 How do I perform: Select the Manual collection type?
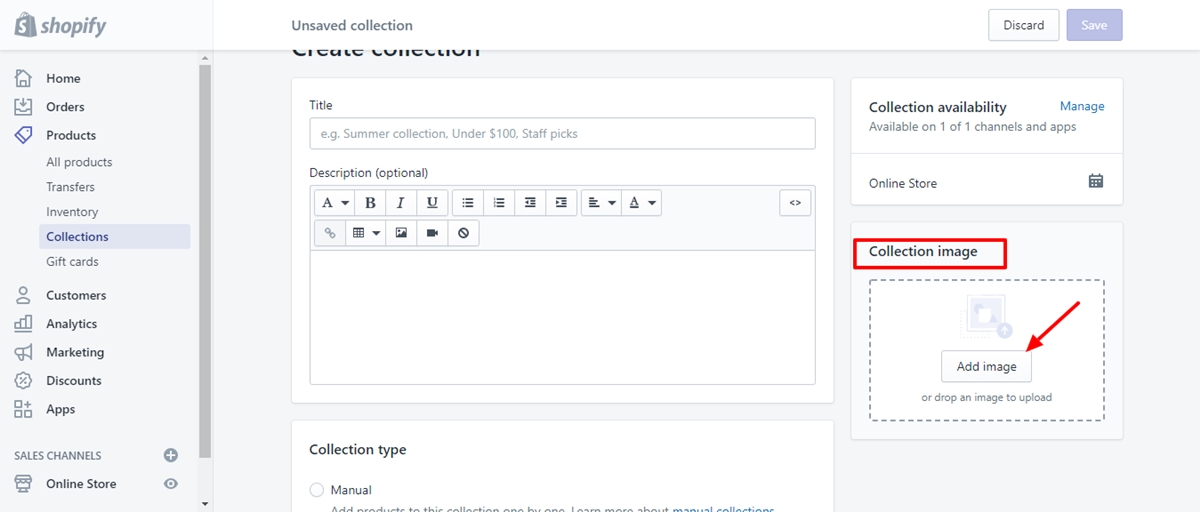point(317,490)
